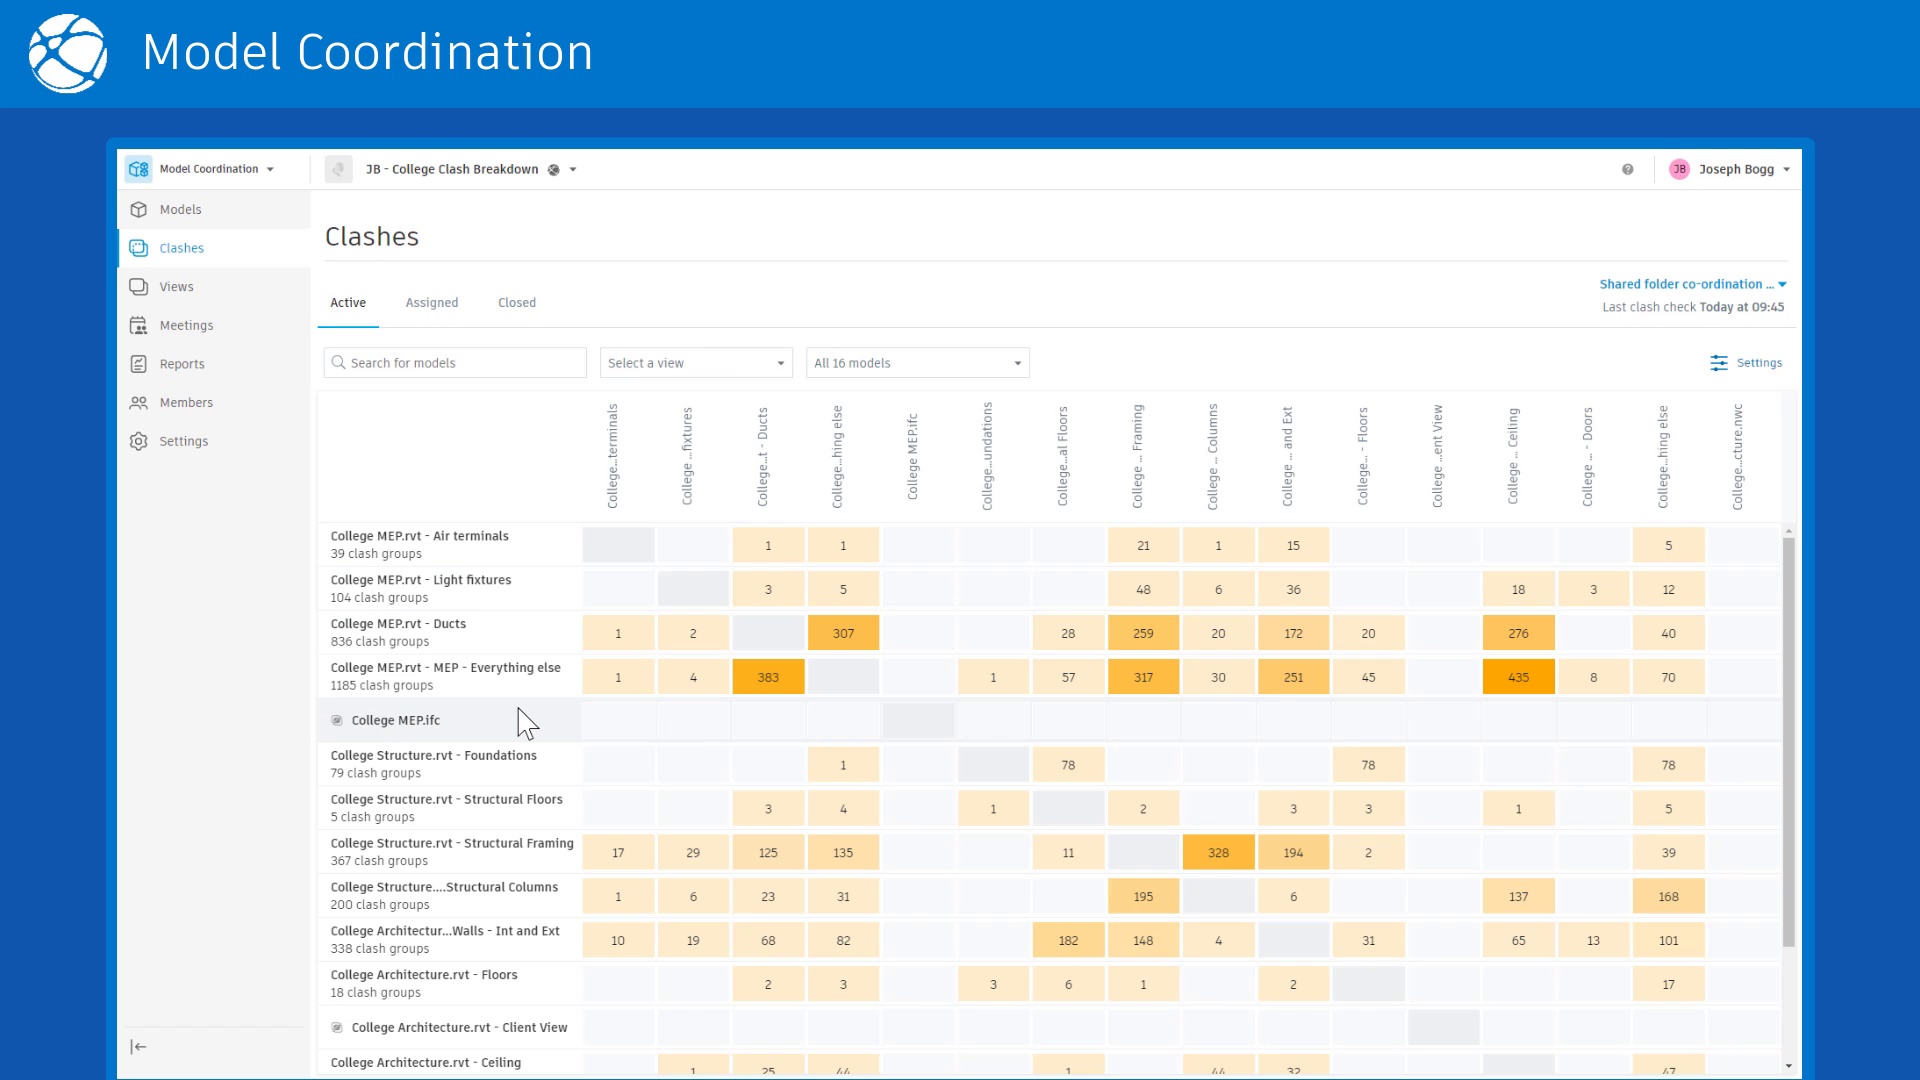
Task: Click the help question mark icon
Action: (x=1628, y=170)
